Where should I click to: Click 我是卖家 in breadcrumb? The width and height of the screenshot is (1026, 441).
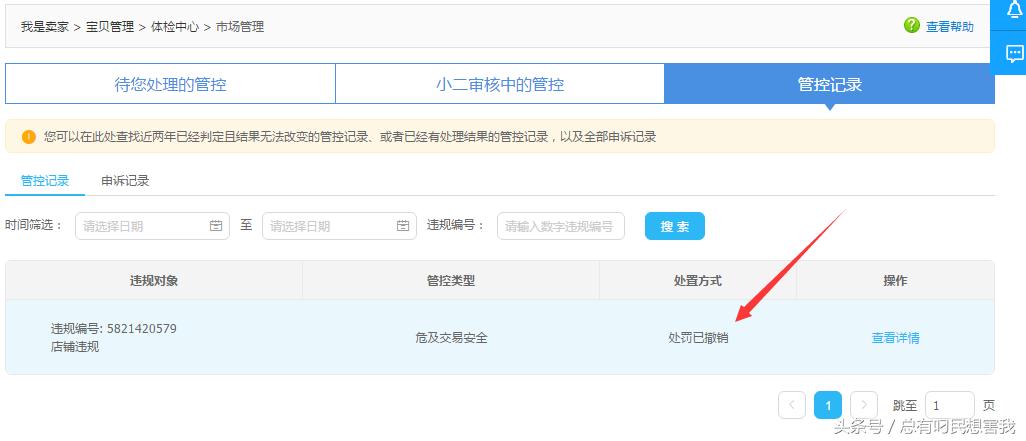pos(44,27)
